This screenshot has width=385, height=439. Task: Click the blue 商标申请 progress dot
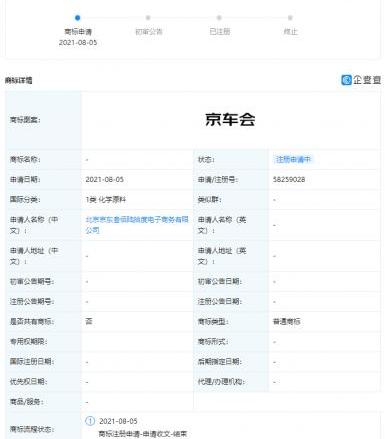pyautogui.click(x=78, y=18)
